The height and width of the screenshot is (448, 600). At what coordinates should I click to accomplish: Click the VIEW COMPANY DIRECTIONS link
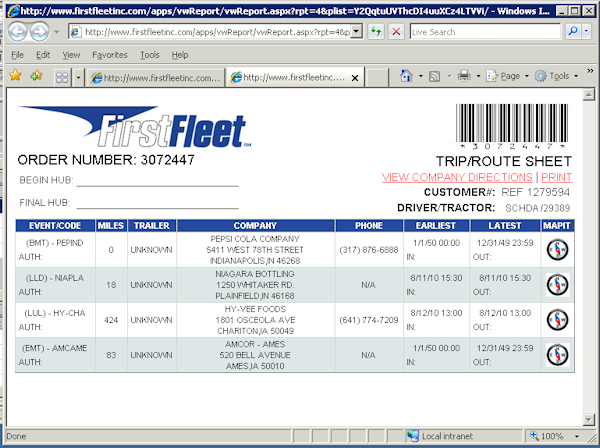point(457,177)
